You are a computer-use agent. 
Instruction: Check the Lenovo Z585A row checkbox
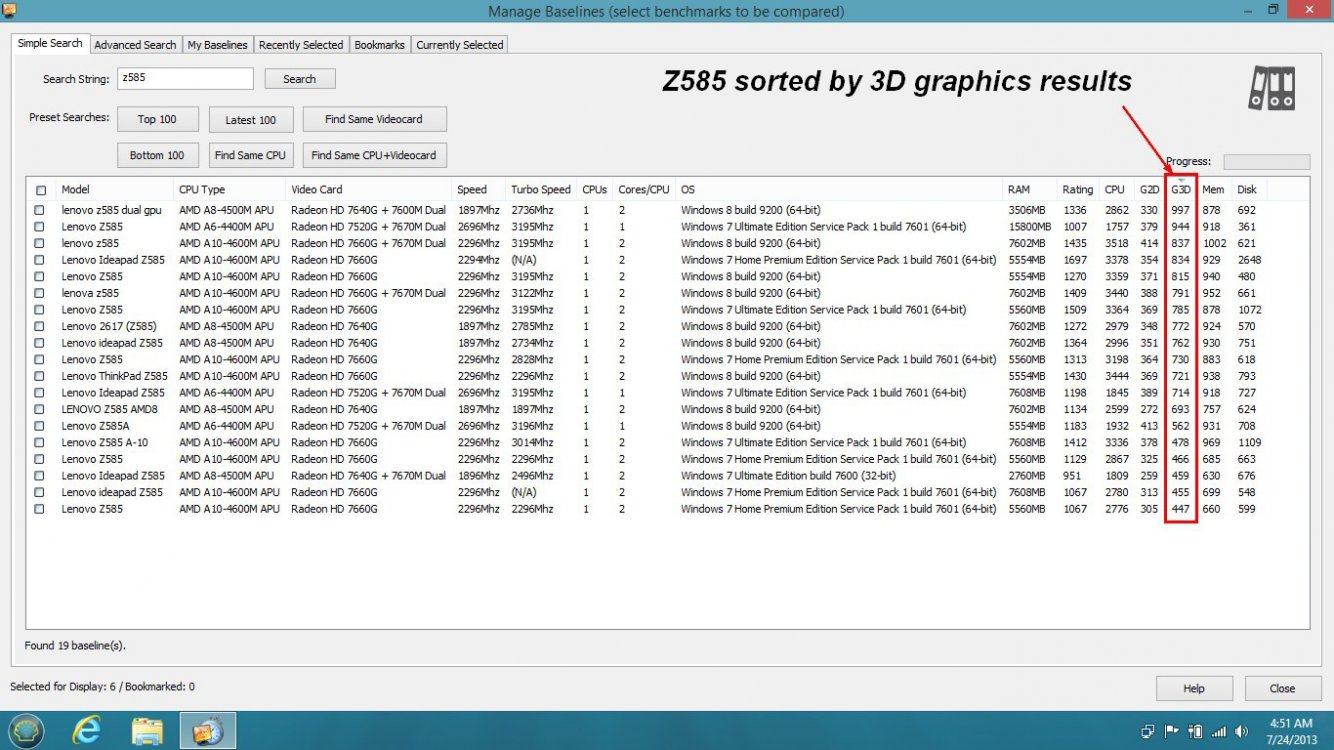(x=39, y=426)
